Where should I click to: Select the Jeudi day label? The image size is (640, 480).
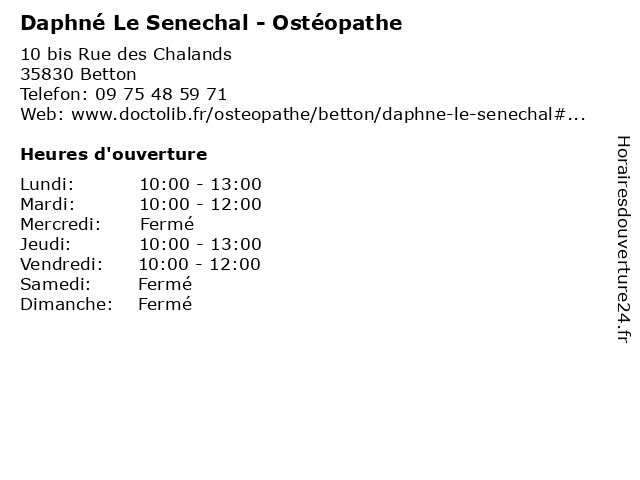46,244
